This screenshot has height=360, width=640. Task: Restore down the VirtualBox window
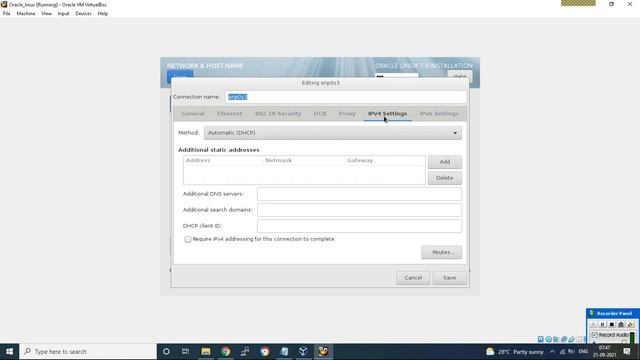pyautogui.click(x=611, y=4)
